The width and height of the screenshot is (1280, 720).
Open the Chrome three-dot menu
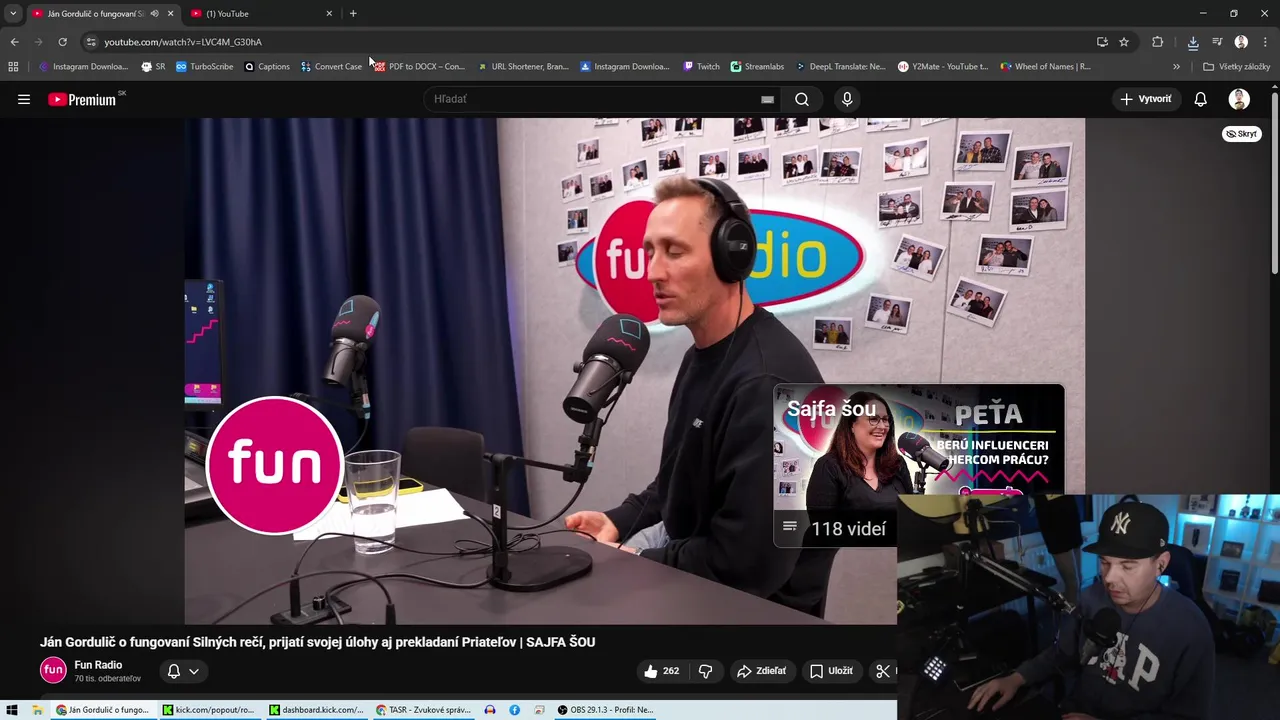(x=1266, y=42)
